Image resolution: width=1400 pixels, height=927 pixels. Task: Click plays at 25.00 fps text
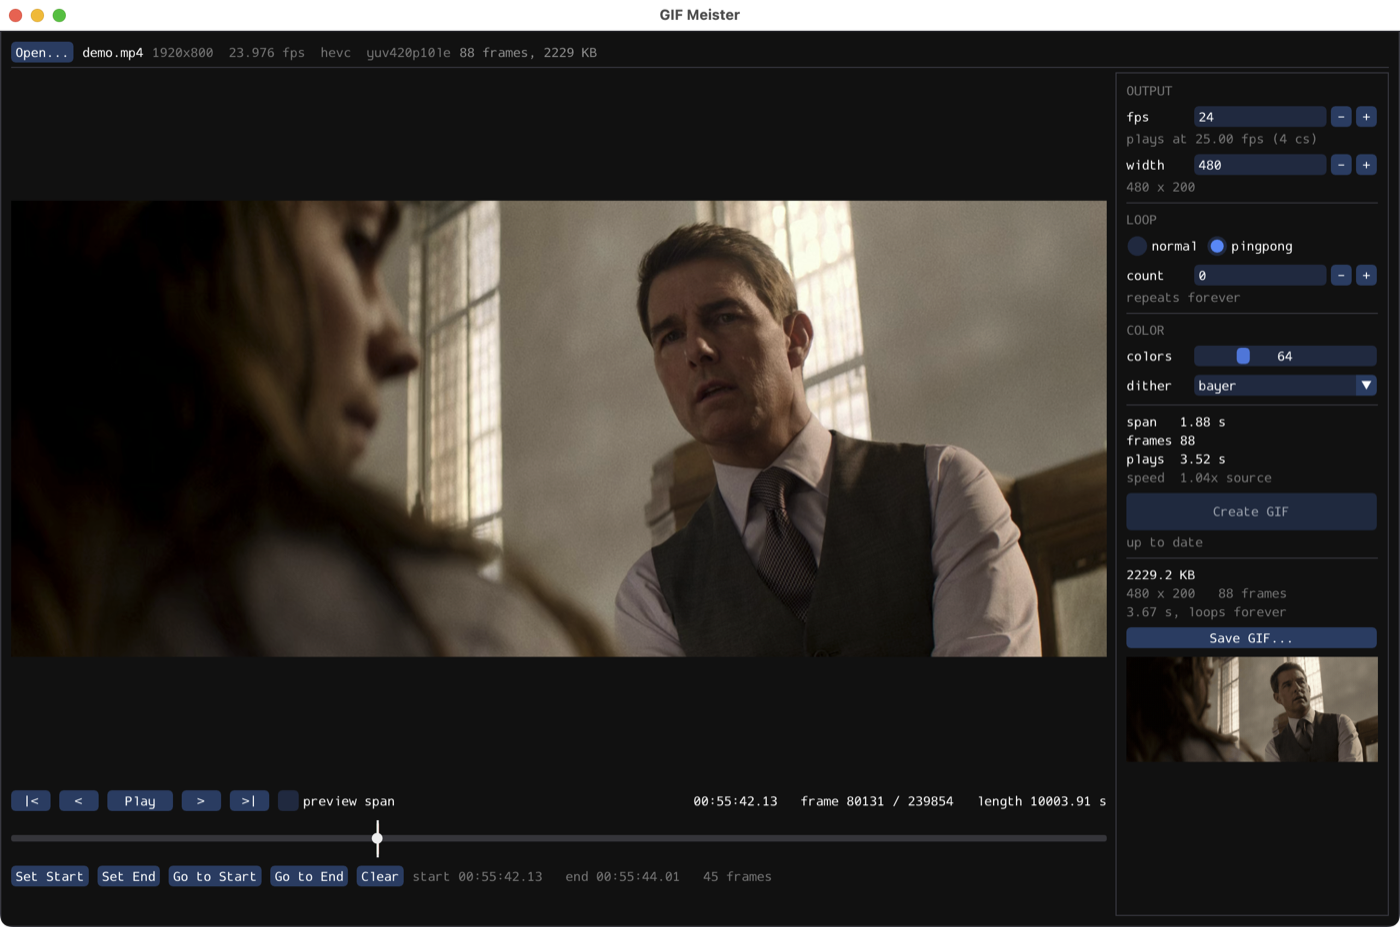1222,139
